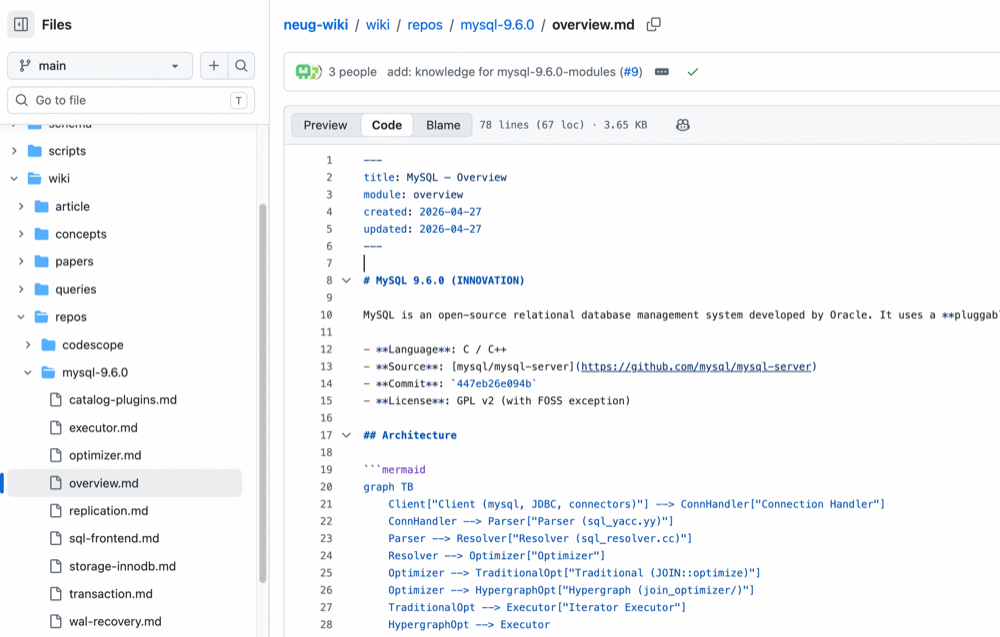View commit status green checkmark
1000x637 pixels.
(x=693, y=72)
